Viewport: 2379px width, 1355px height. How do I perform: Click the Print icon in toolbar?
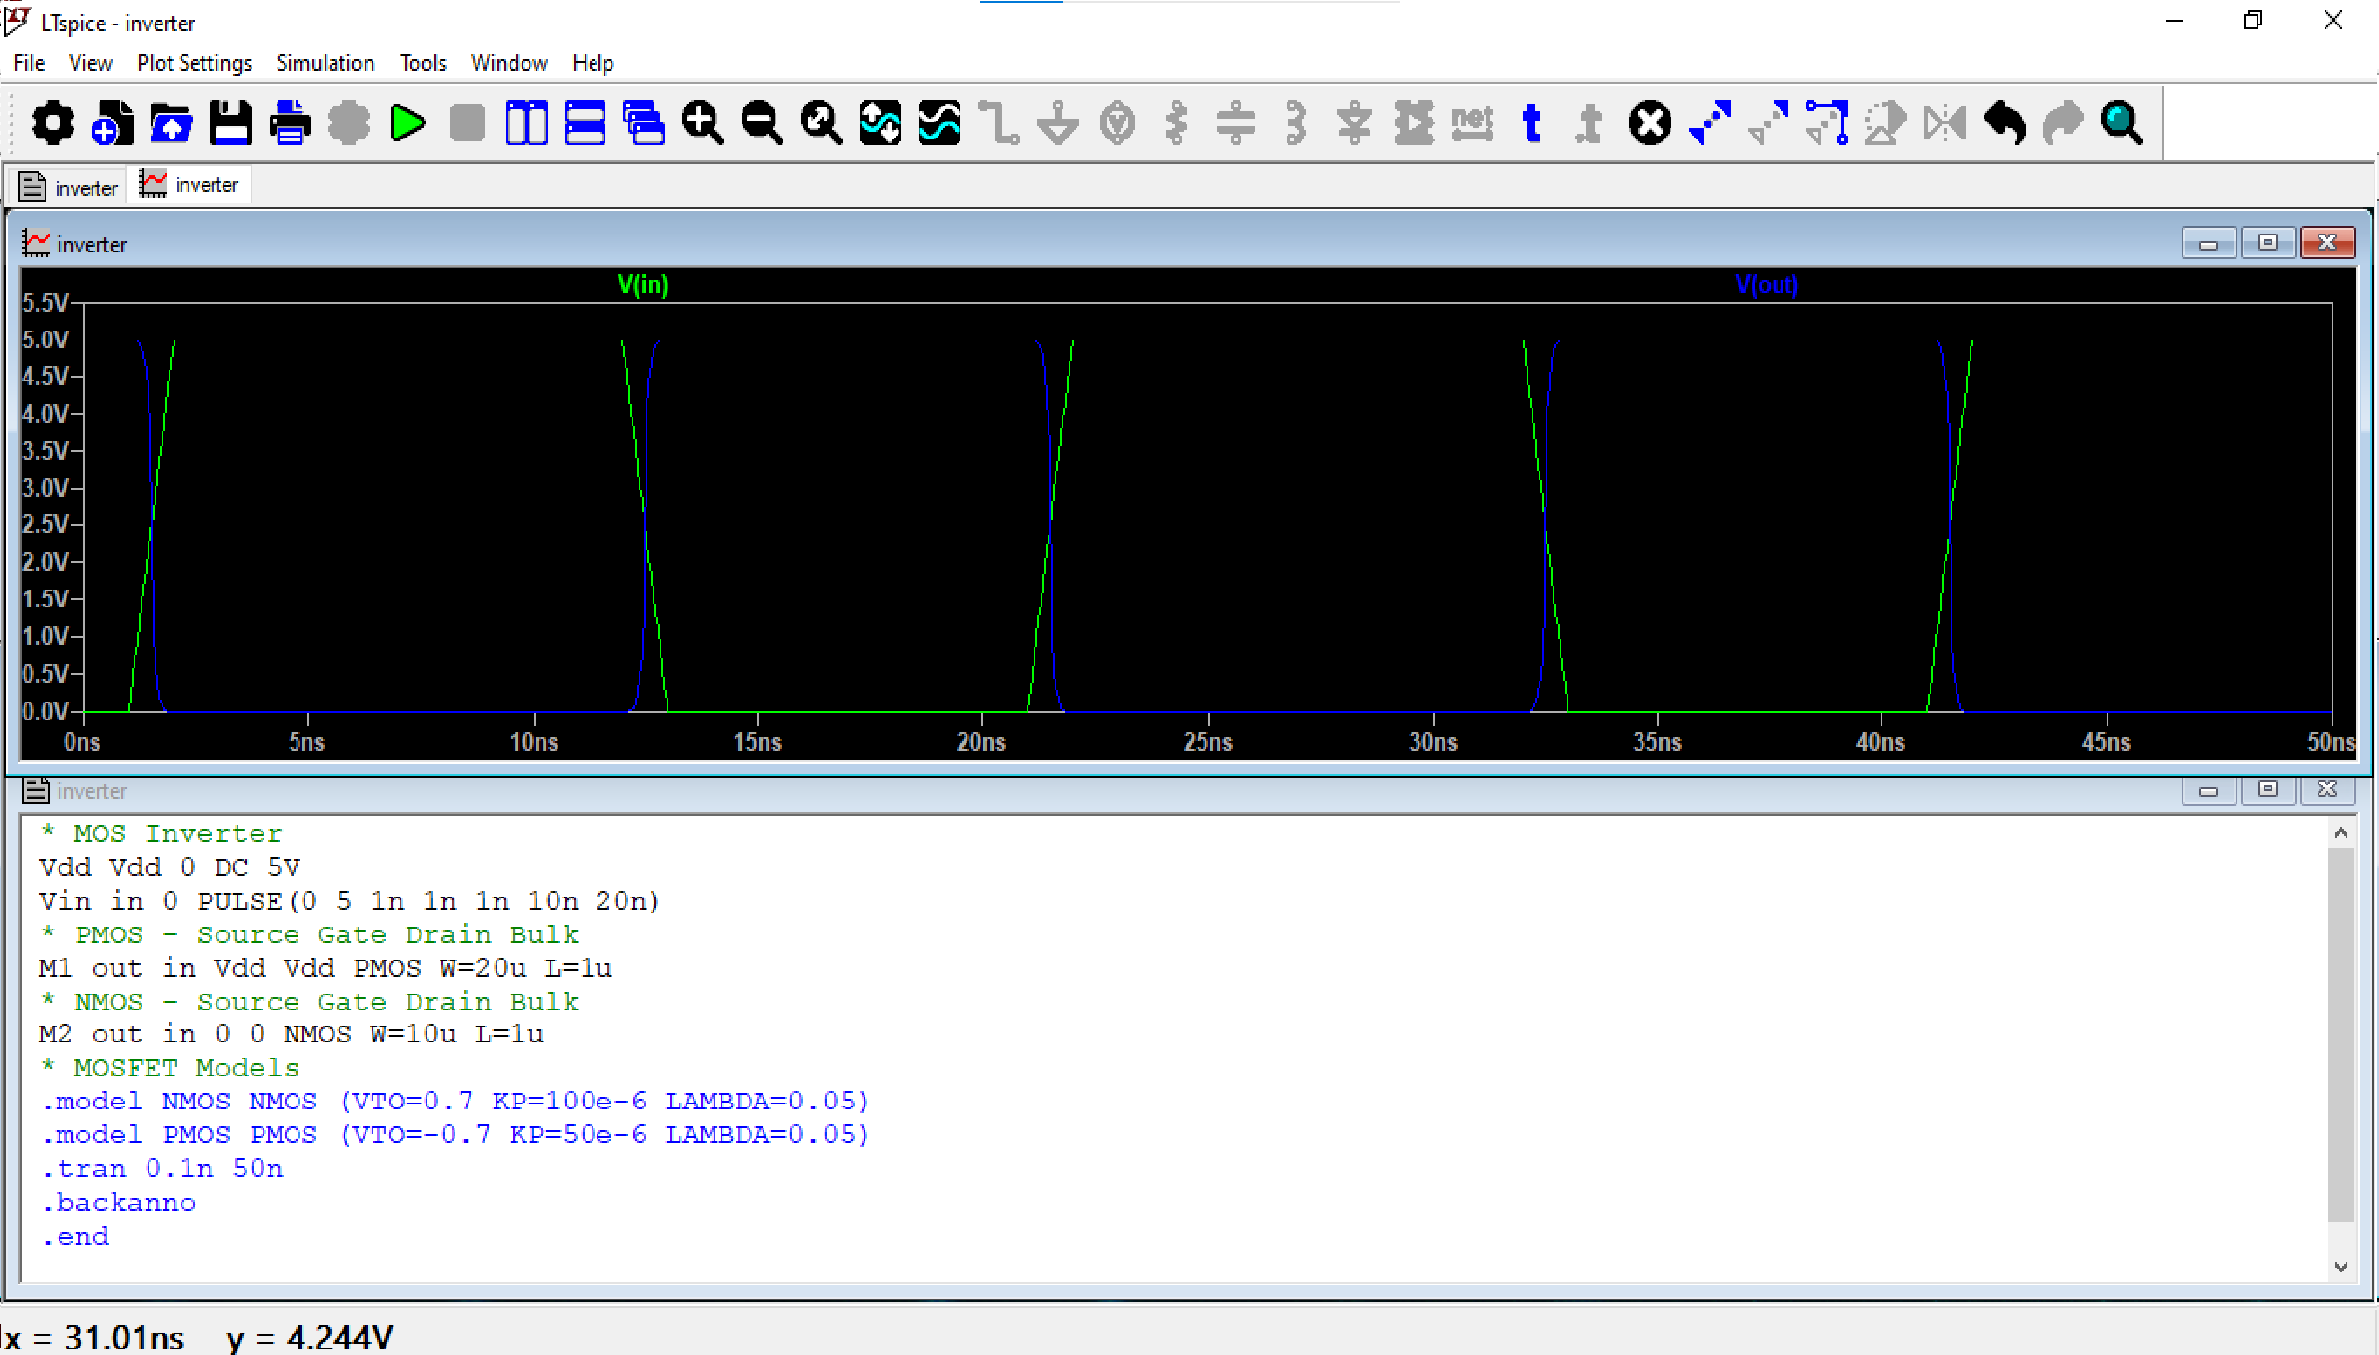pos(290,123)
